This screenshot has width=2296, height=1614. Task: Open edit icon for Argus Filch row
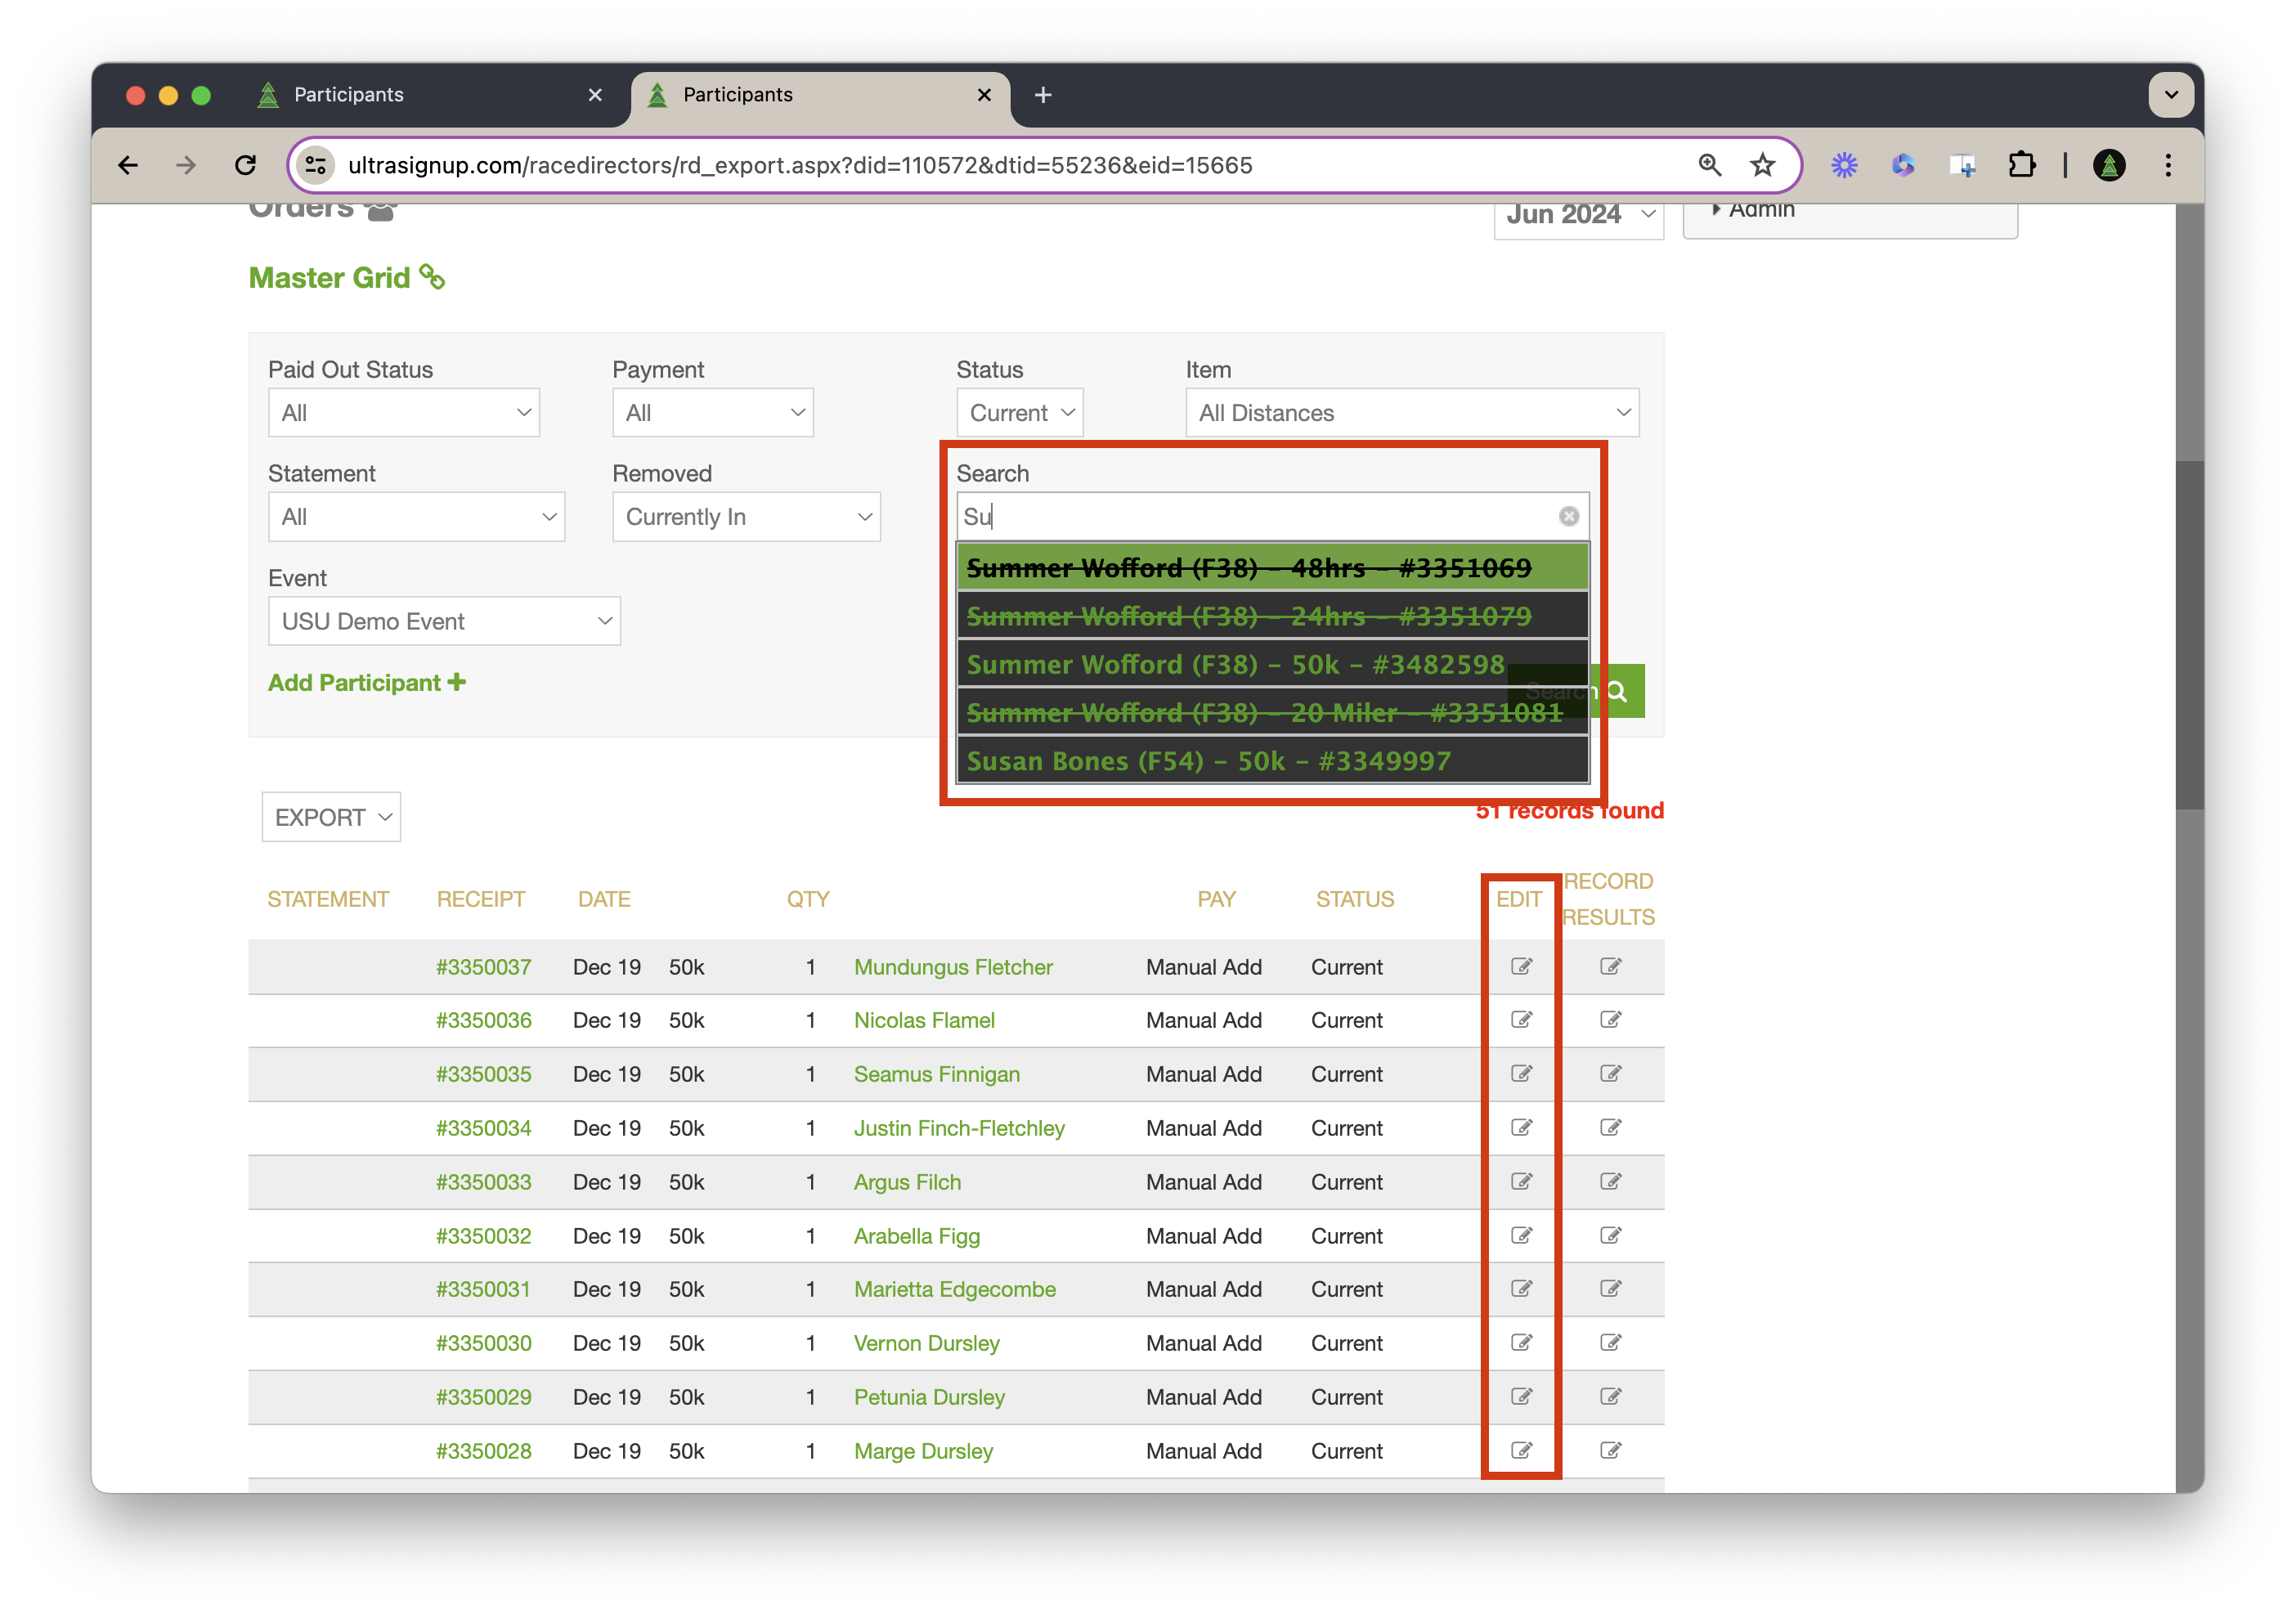[1521, 1181]
